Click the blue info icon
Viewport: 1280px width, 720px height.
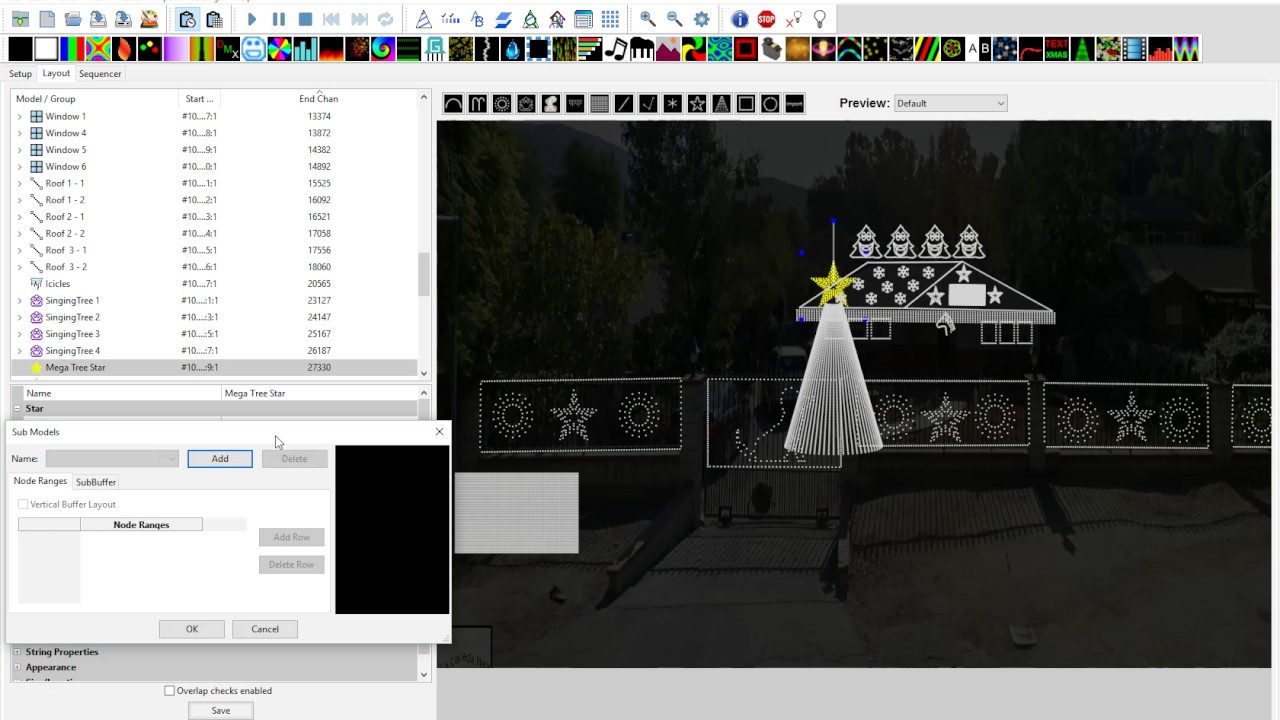coord(739,19)
